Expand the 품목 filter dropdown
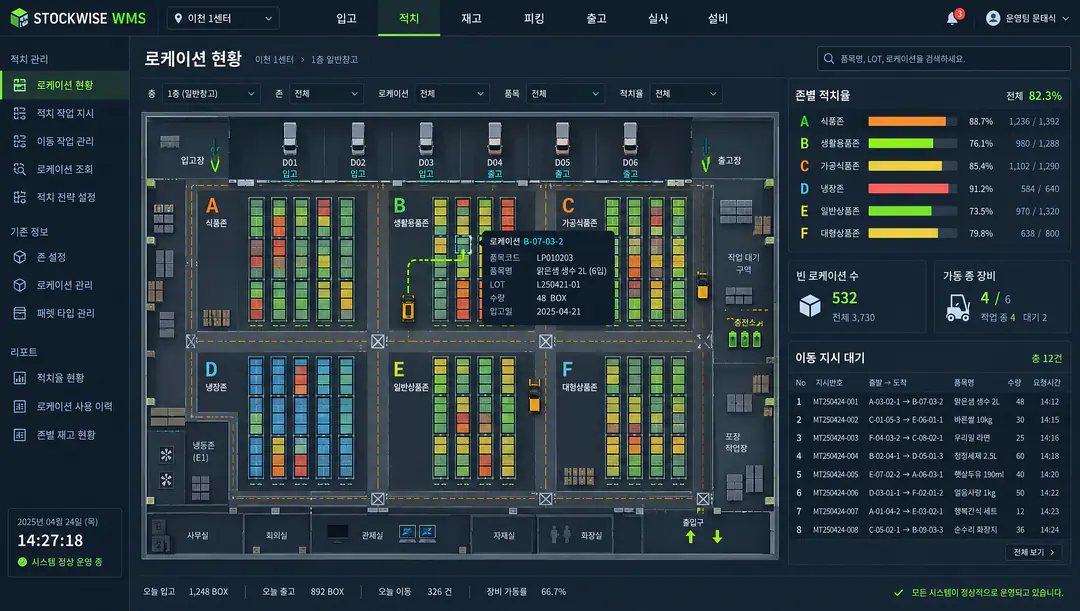This screenshot has height=611, width=1080. tap(564, 94)
